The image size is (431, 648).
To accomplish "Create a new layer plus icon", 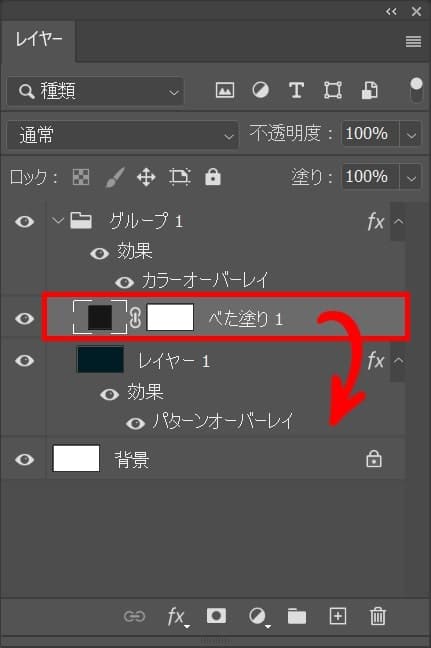I will (338, 616).
